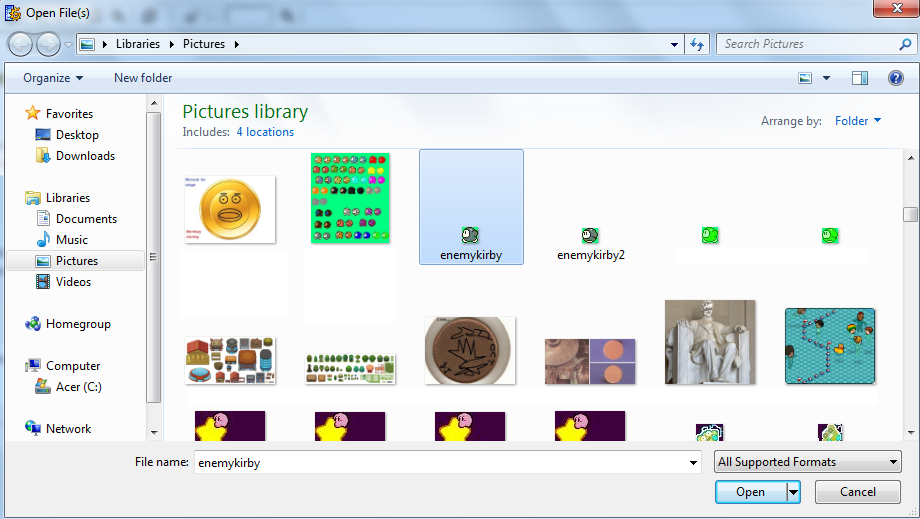The width and height of the screenshot is (920, 519).
Task: Click the search magnifier icon
Action: pos(905,44)
